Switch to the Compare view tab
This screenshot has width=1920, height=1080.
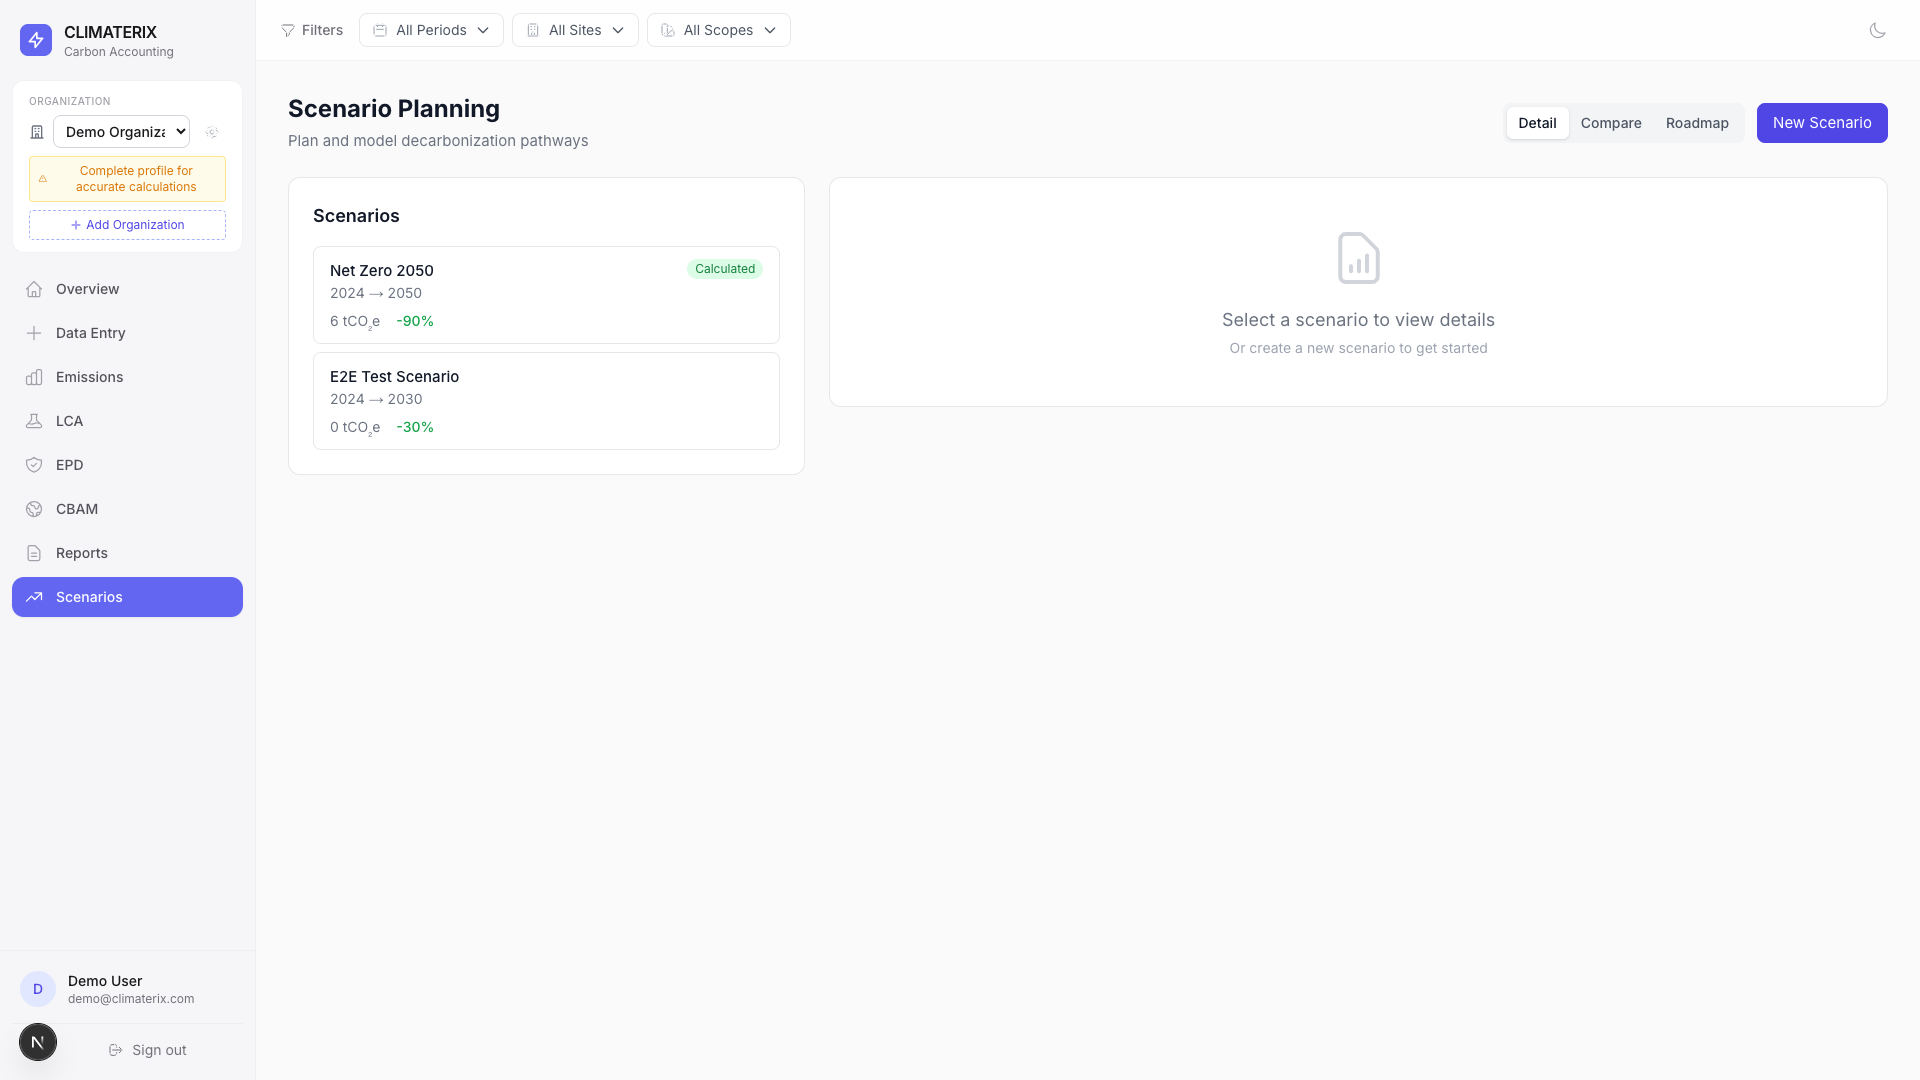[x=1610, y=123]
